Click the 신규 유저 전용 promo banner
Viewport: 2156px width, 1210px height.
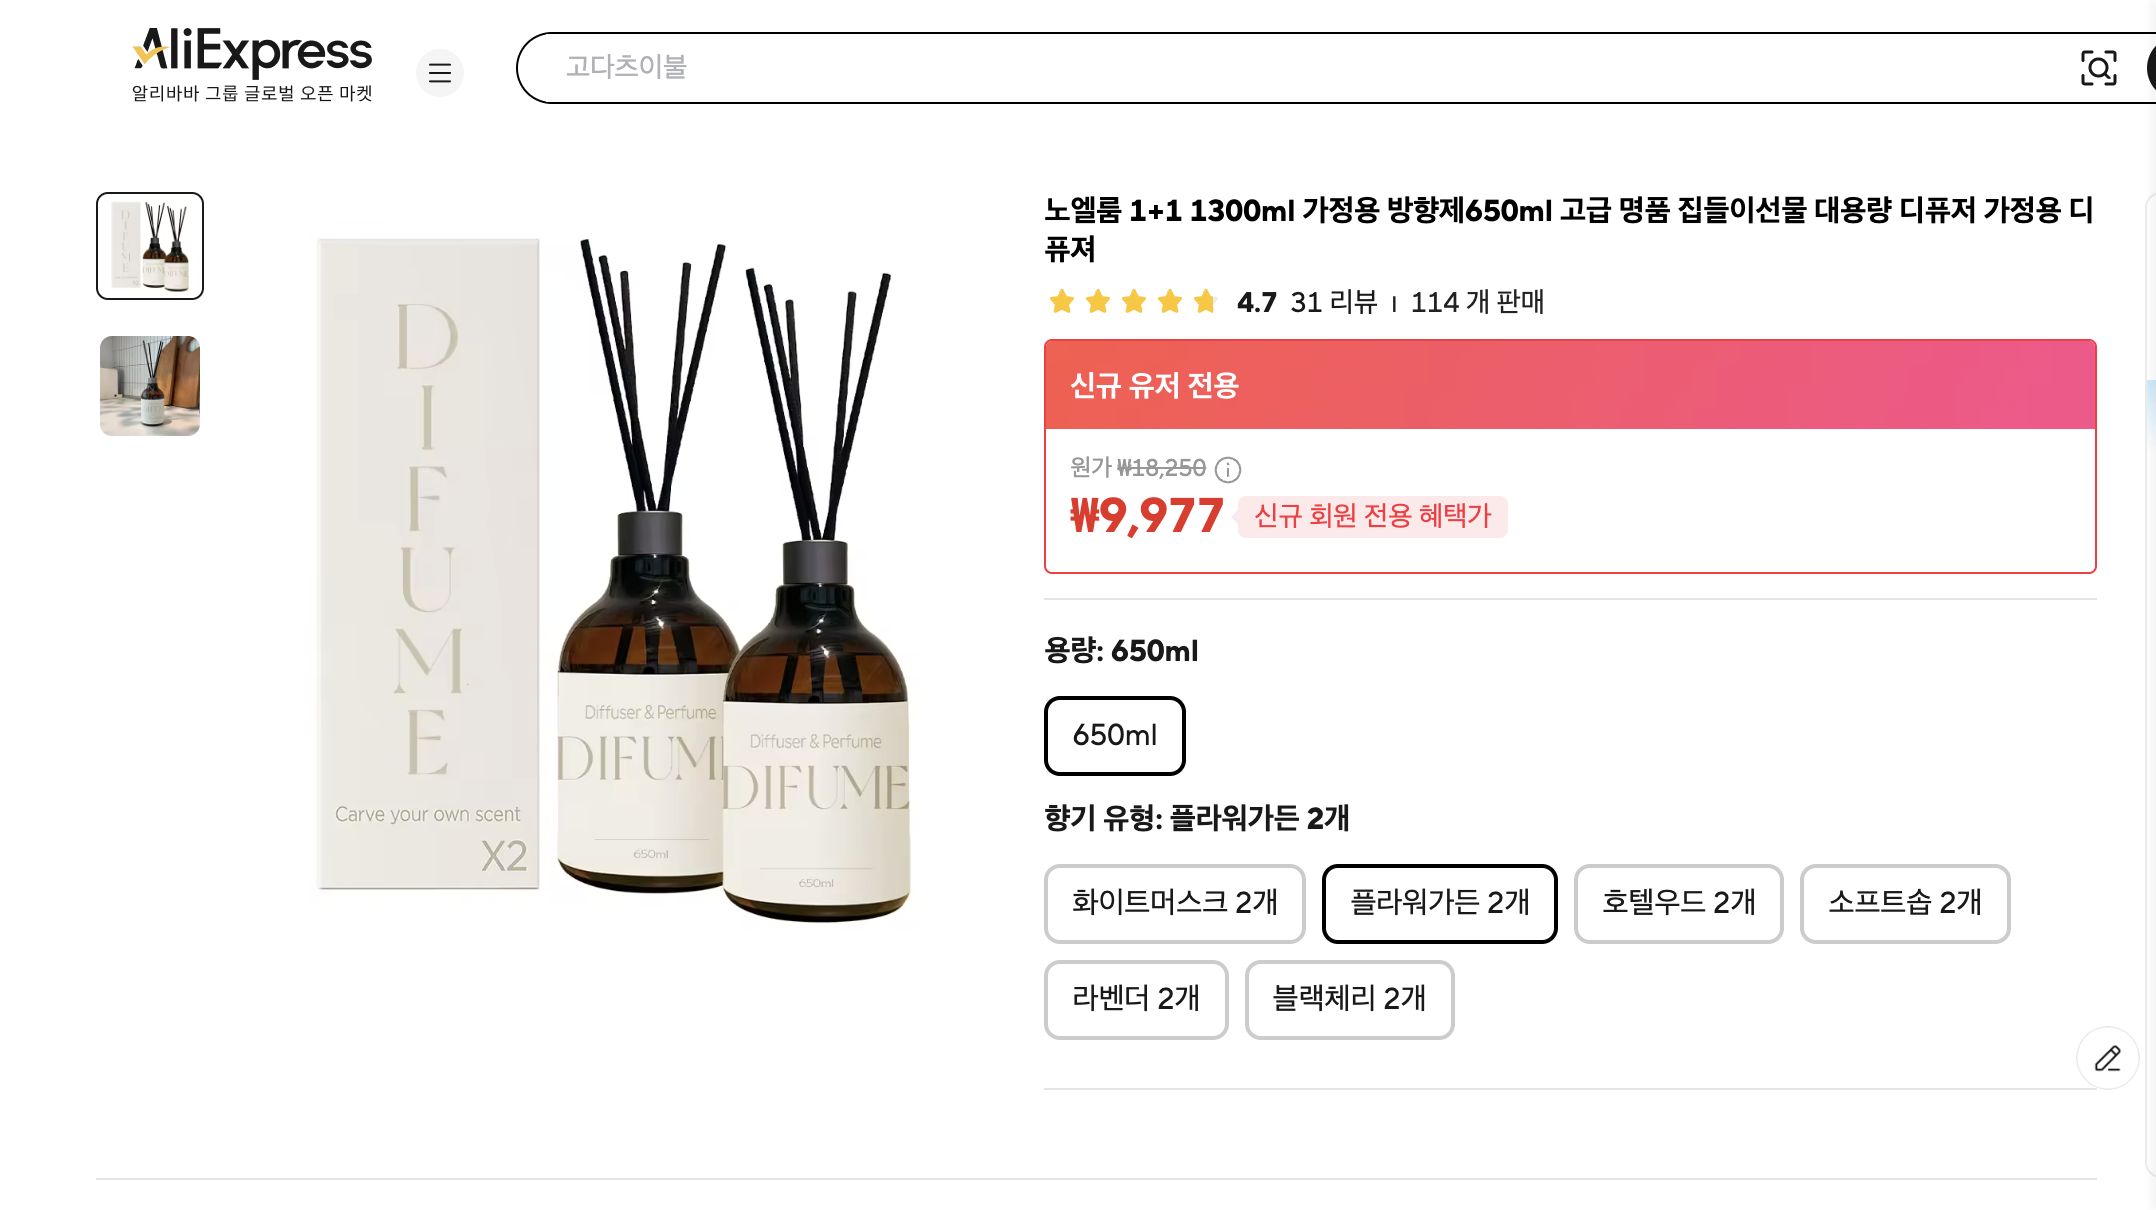click(x=1570, y=386)
